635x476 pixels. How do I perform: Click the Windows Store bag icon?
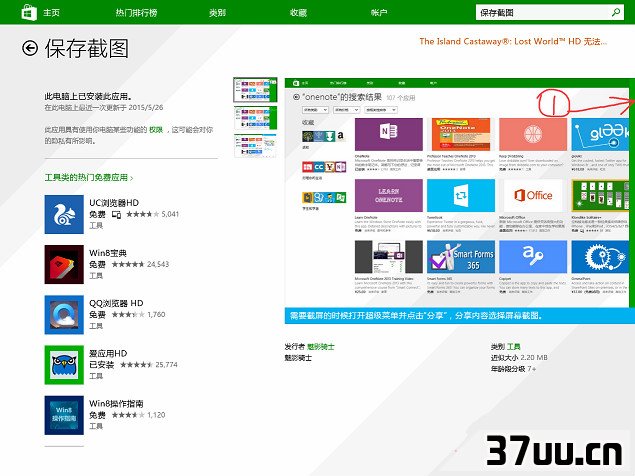[28, 12]
